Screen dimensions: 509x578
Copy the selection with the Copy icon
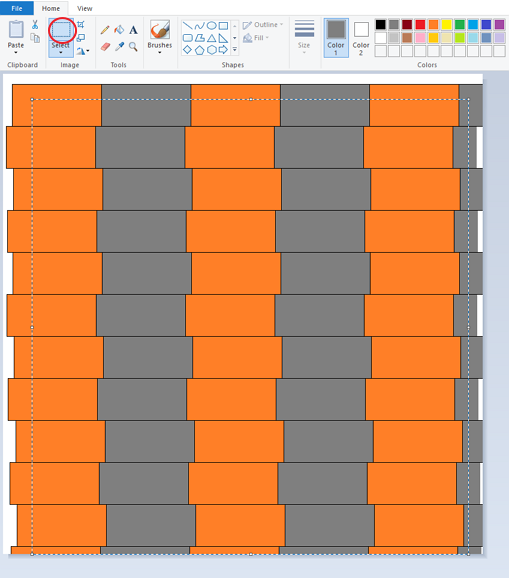tap(35, 38)
